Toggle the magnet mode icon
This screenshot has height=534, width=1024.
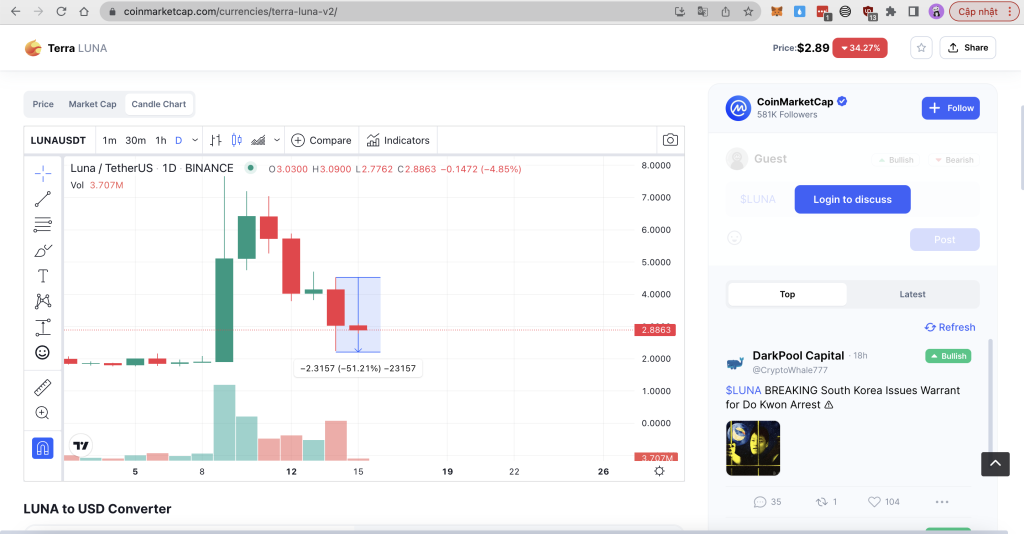pos(42,448)
